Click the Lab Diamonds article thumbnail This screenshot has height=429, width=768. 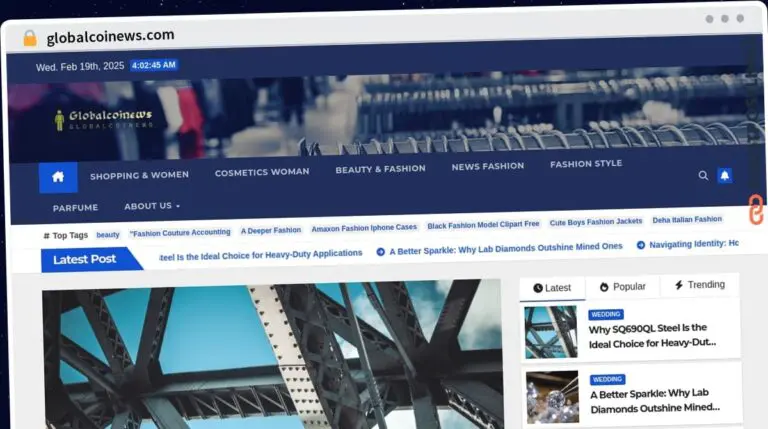[x=552, y=397]
